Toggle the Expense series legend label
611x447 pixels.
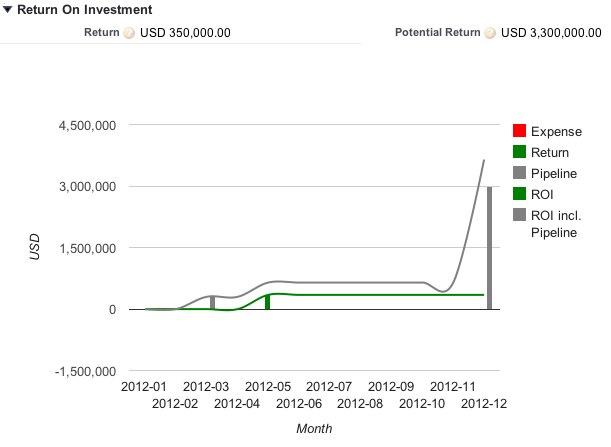552,131
